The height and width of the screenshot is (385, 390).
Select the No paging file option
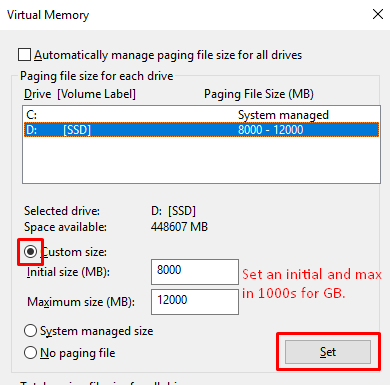coord(30,353)
